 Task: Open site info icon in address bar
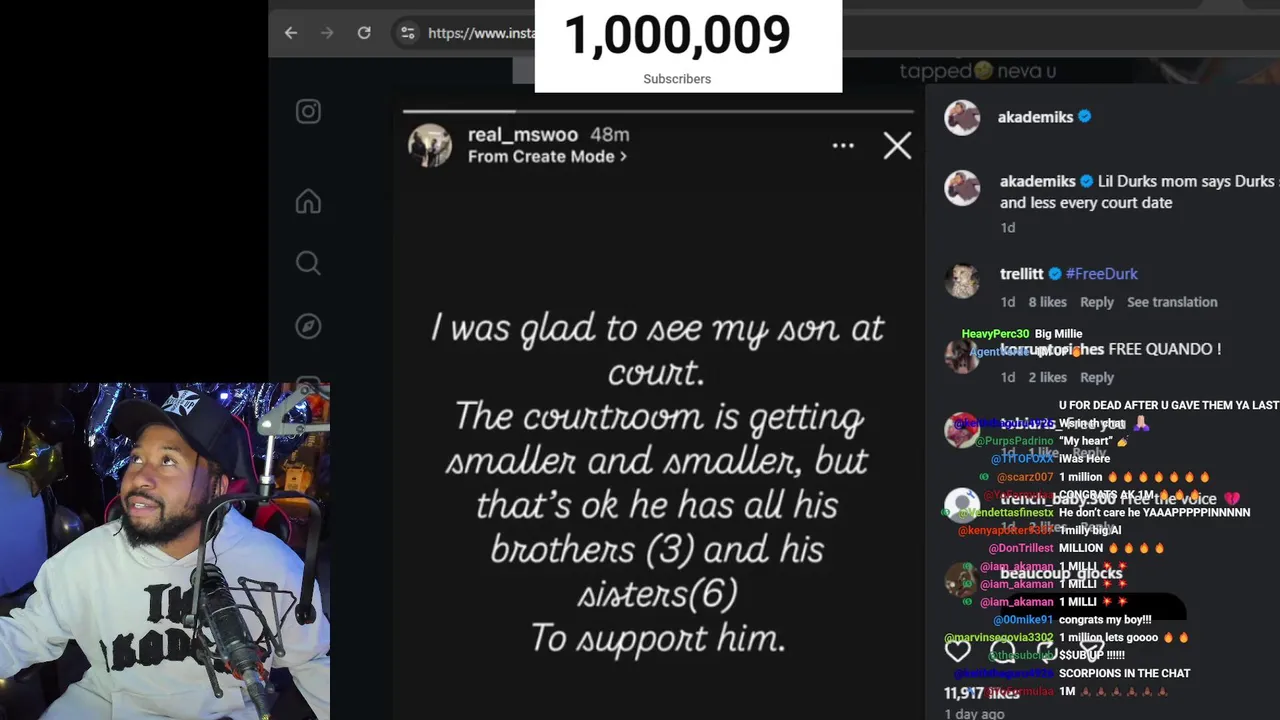[x=407, y=33]
